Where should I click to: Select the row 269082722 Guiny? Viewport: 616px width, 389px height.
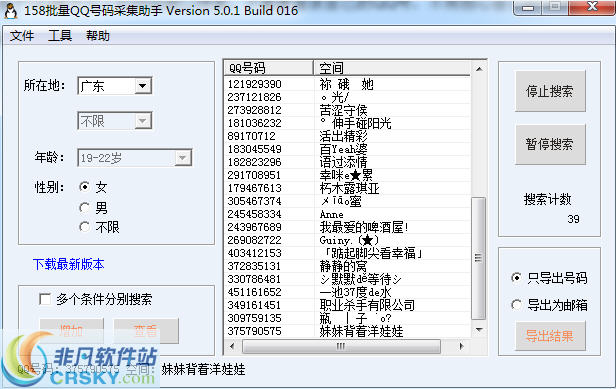(x=348, y=240)
